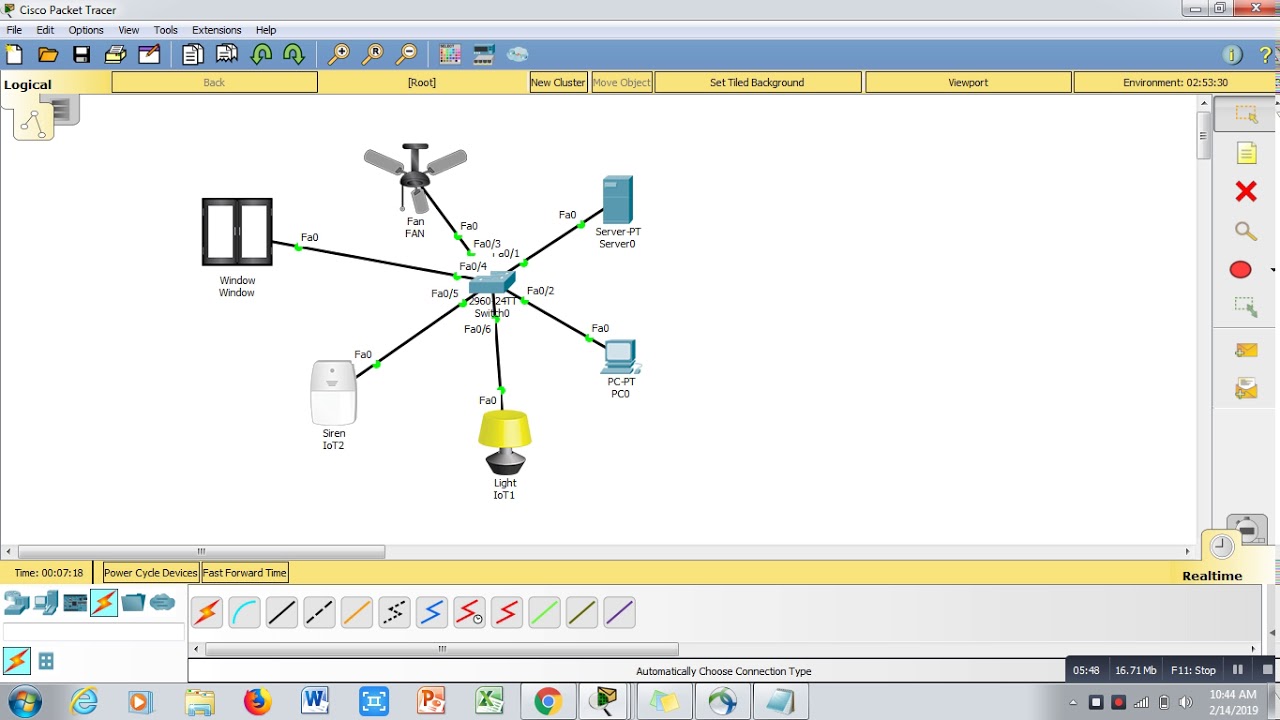Click Power Cycle Devices
Image resolution: width=1280 pixels, height=720 pixels.
(151, 573)
